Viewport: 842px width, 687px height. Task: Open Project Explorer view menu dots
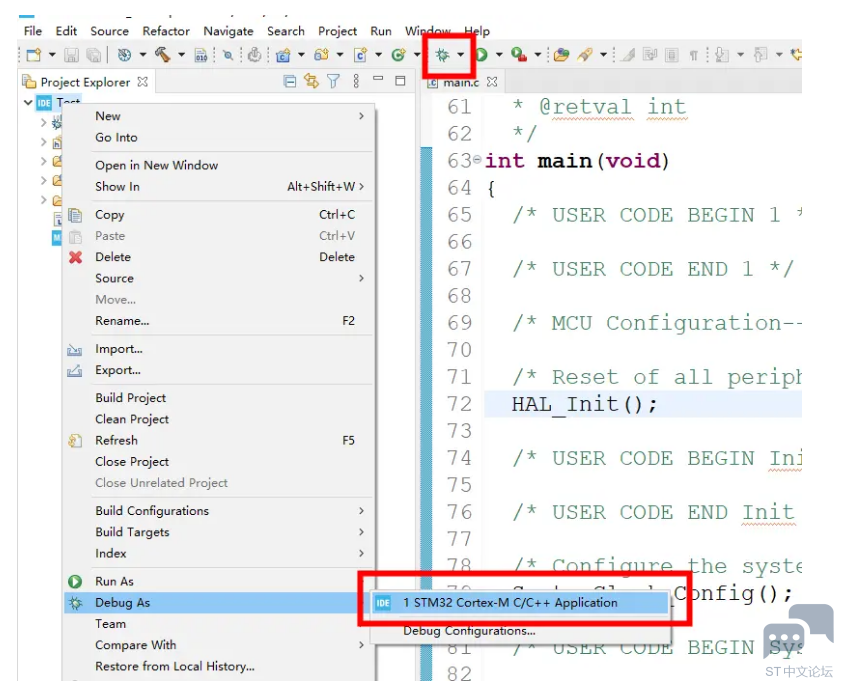(356, 82)
